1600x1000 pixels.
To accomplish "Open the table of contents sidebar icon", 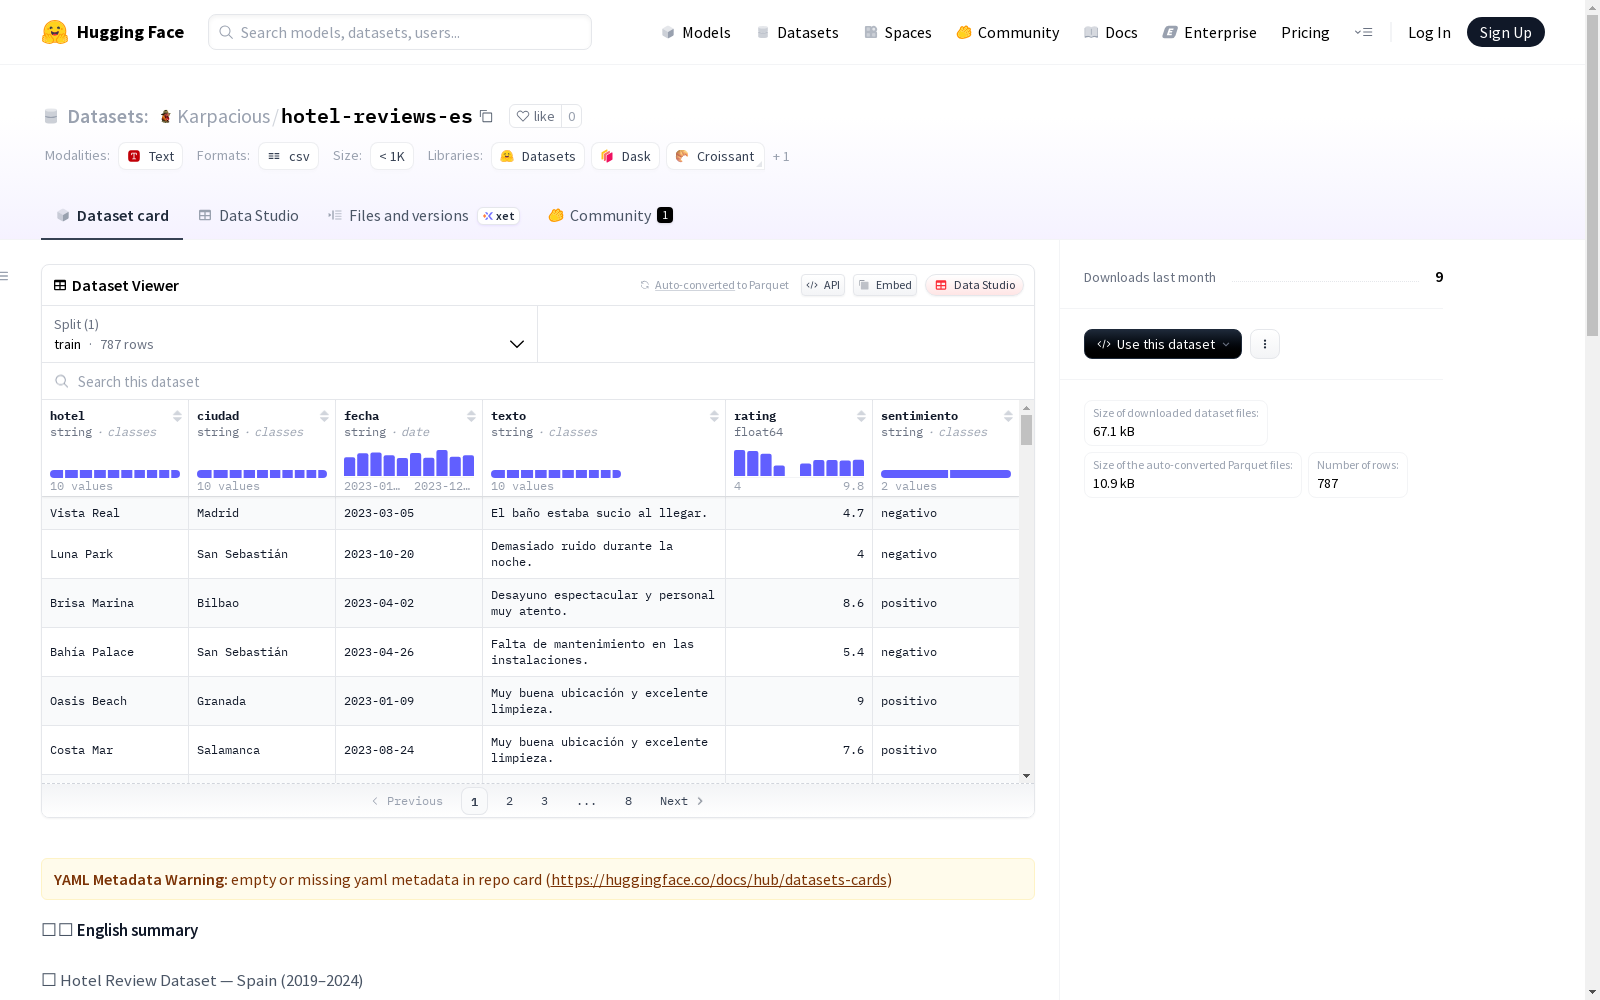I will [x=5, y=276].
